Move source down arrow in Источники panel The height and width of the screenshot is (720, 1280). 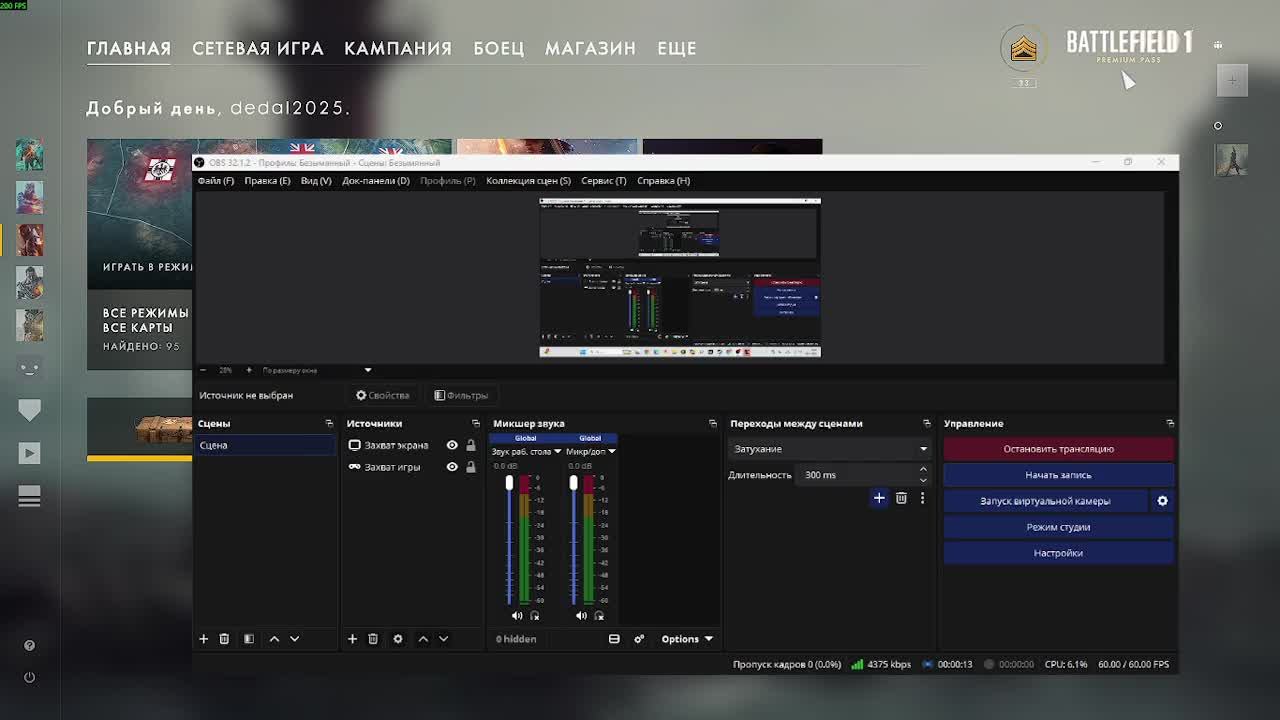[x=443, y=639]
